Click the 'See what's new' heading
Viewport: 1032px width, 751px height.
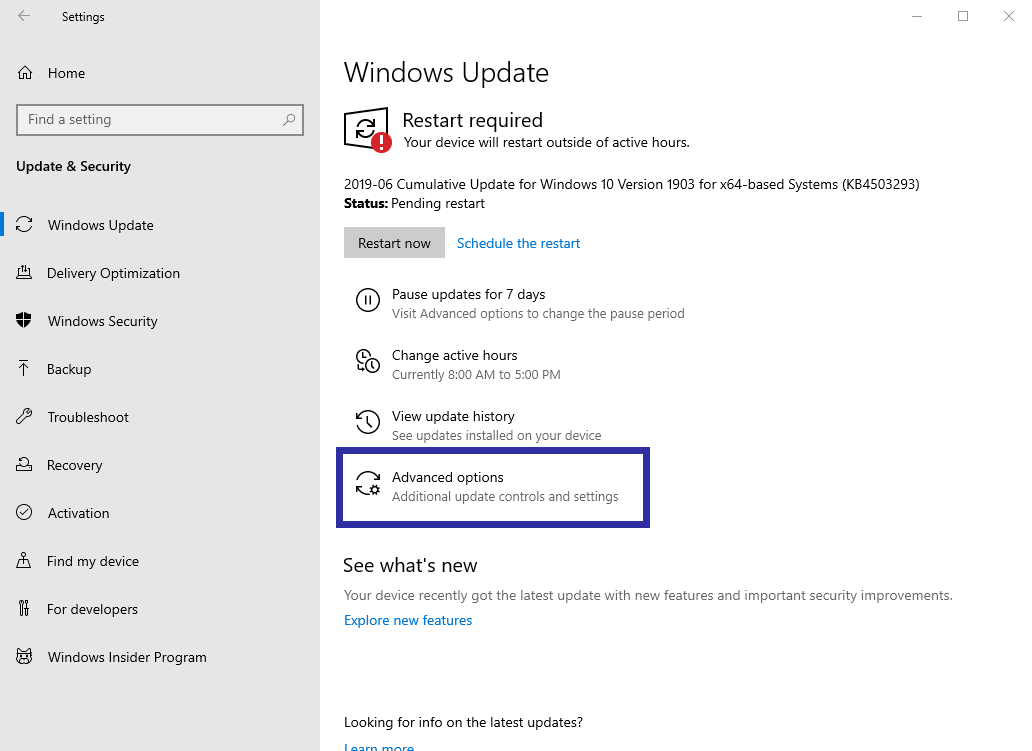[x=410, y=565]
